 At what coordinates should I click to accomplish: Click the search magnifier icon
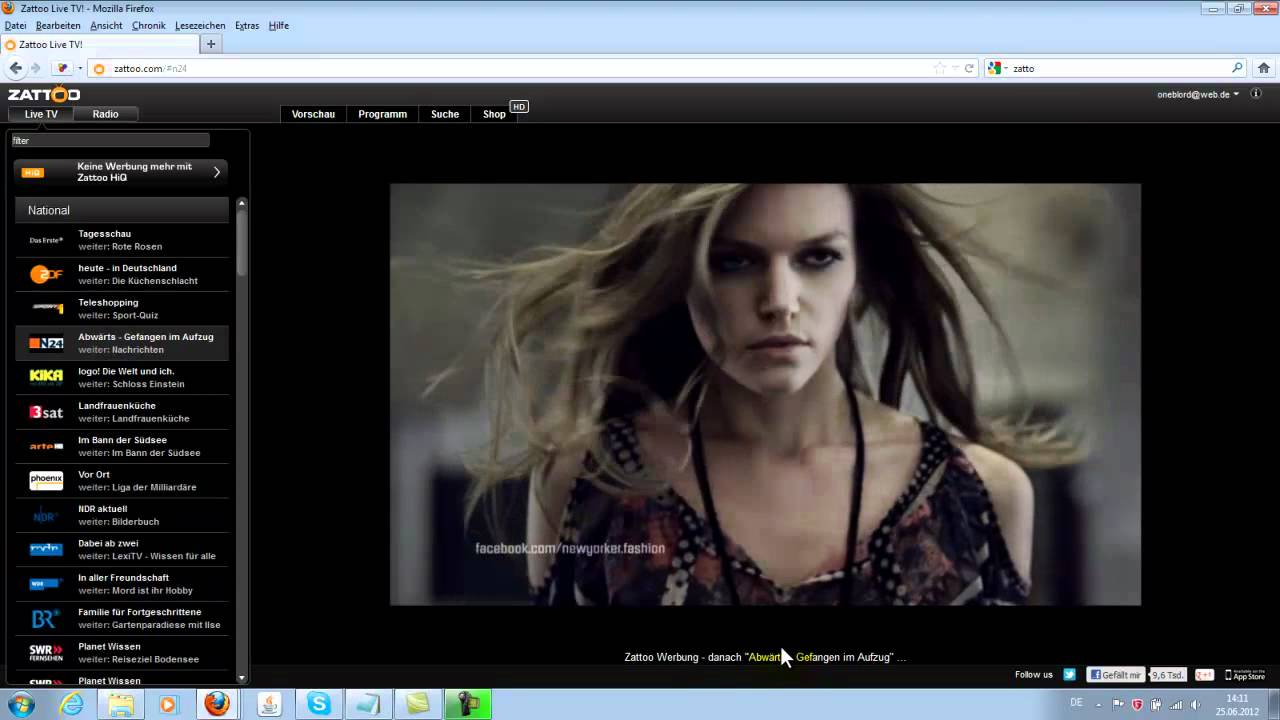coord(1237,68)
